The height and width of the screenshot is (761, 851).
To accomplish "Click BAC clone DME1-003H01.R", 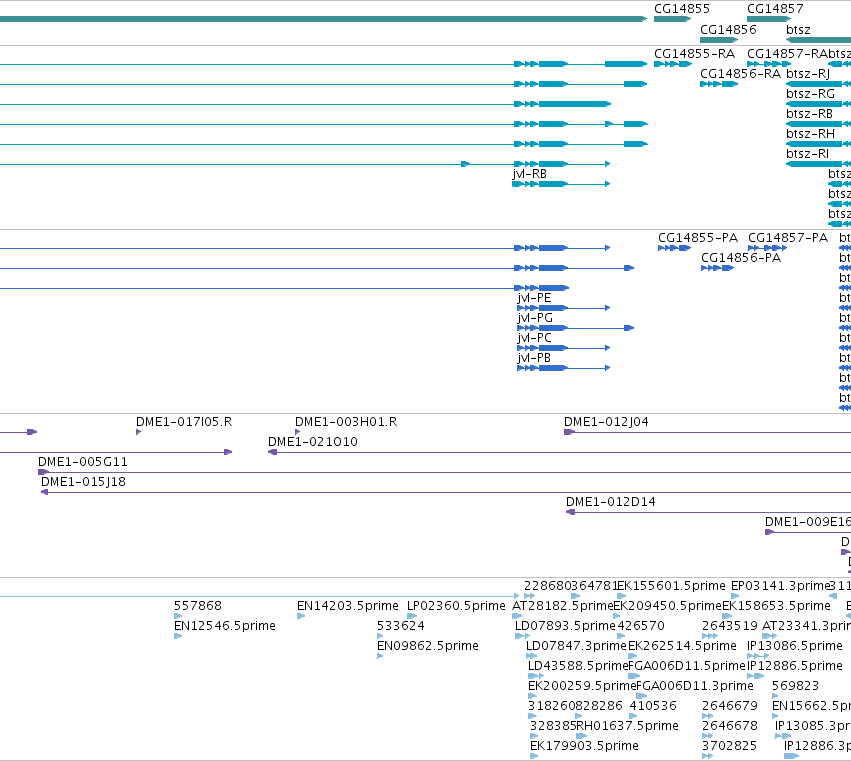I will point(297,432).
